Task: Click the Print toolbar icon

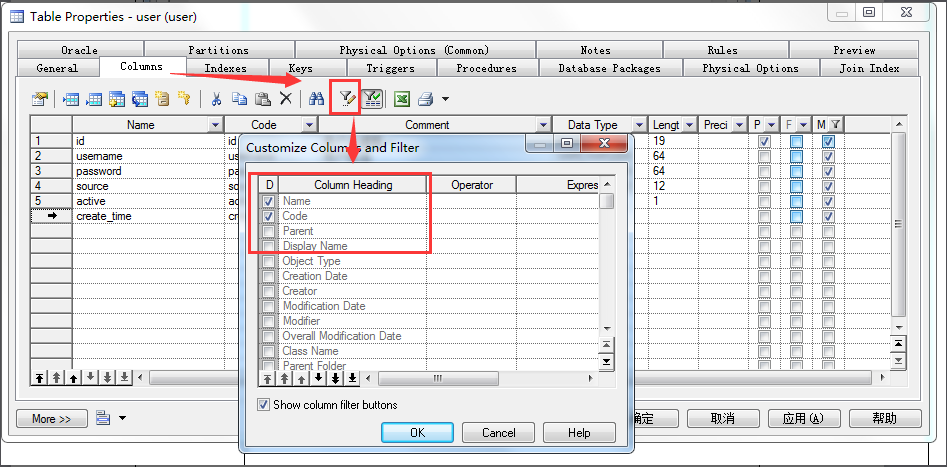Action: [x=426, y=98]
